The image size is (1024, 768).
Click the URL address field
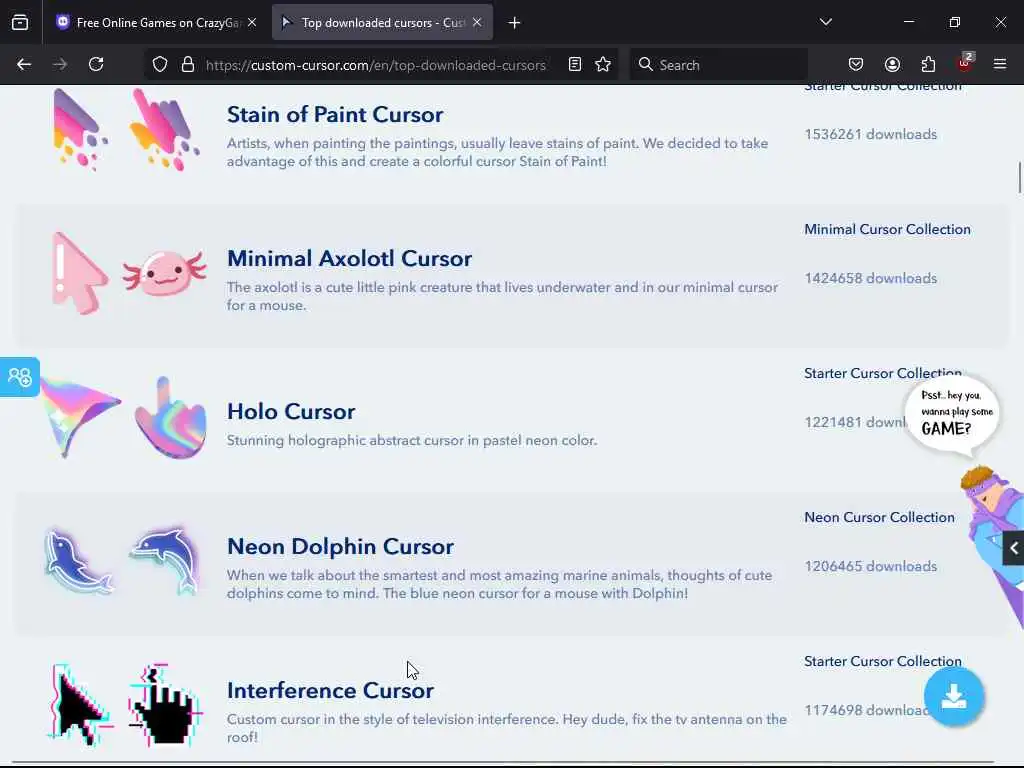coord(376,65)
